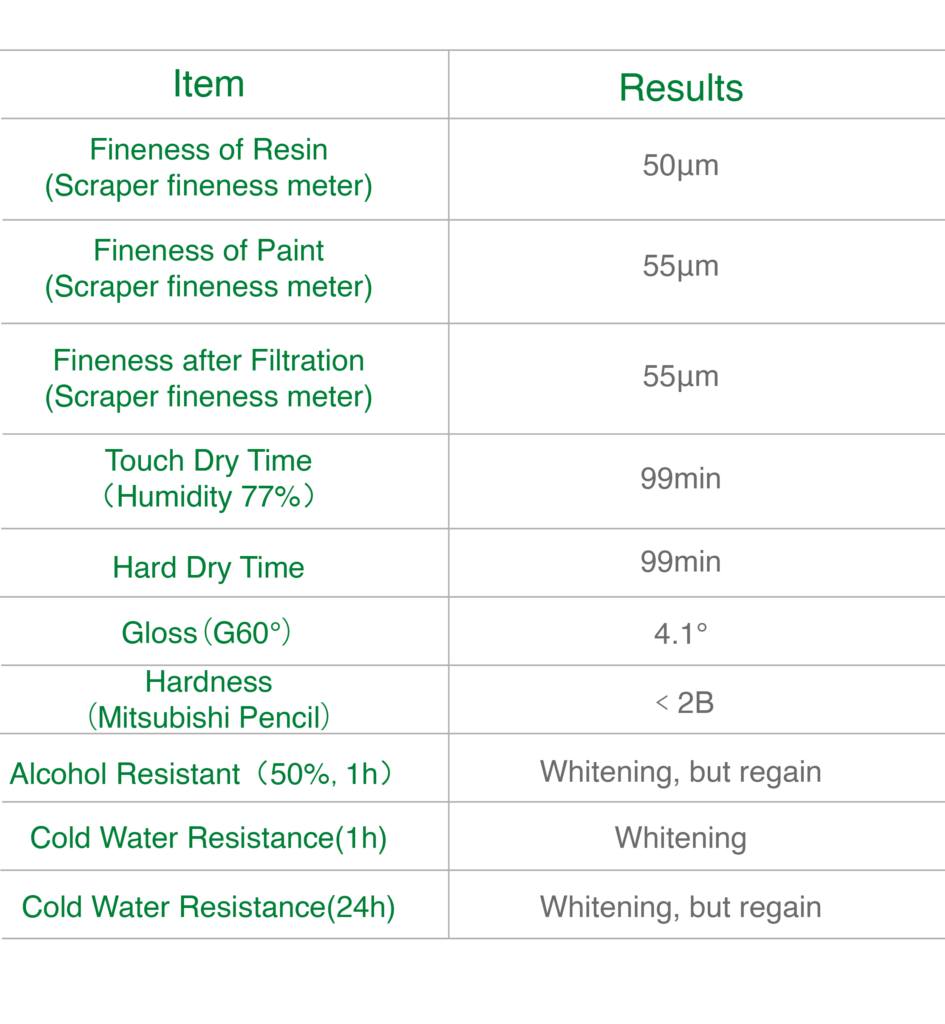Viewport: 945px width, 1024px height.
Task: Click the Whitening result for 1h water
Action: point(681,839)
